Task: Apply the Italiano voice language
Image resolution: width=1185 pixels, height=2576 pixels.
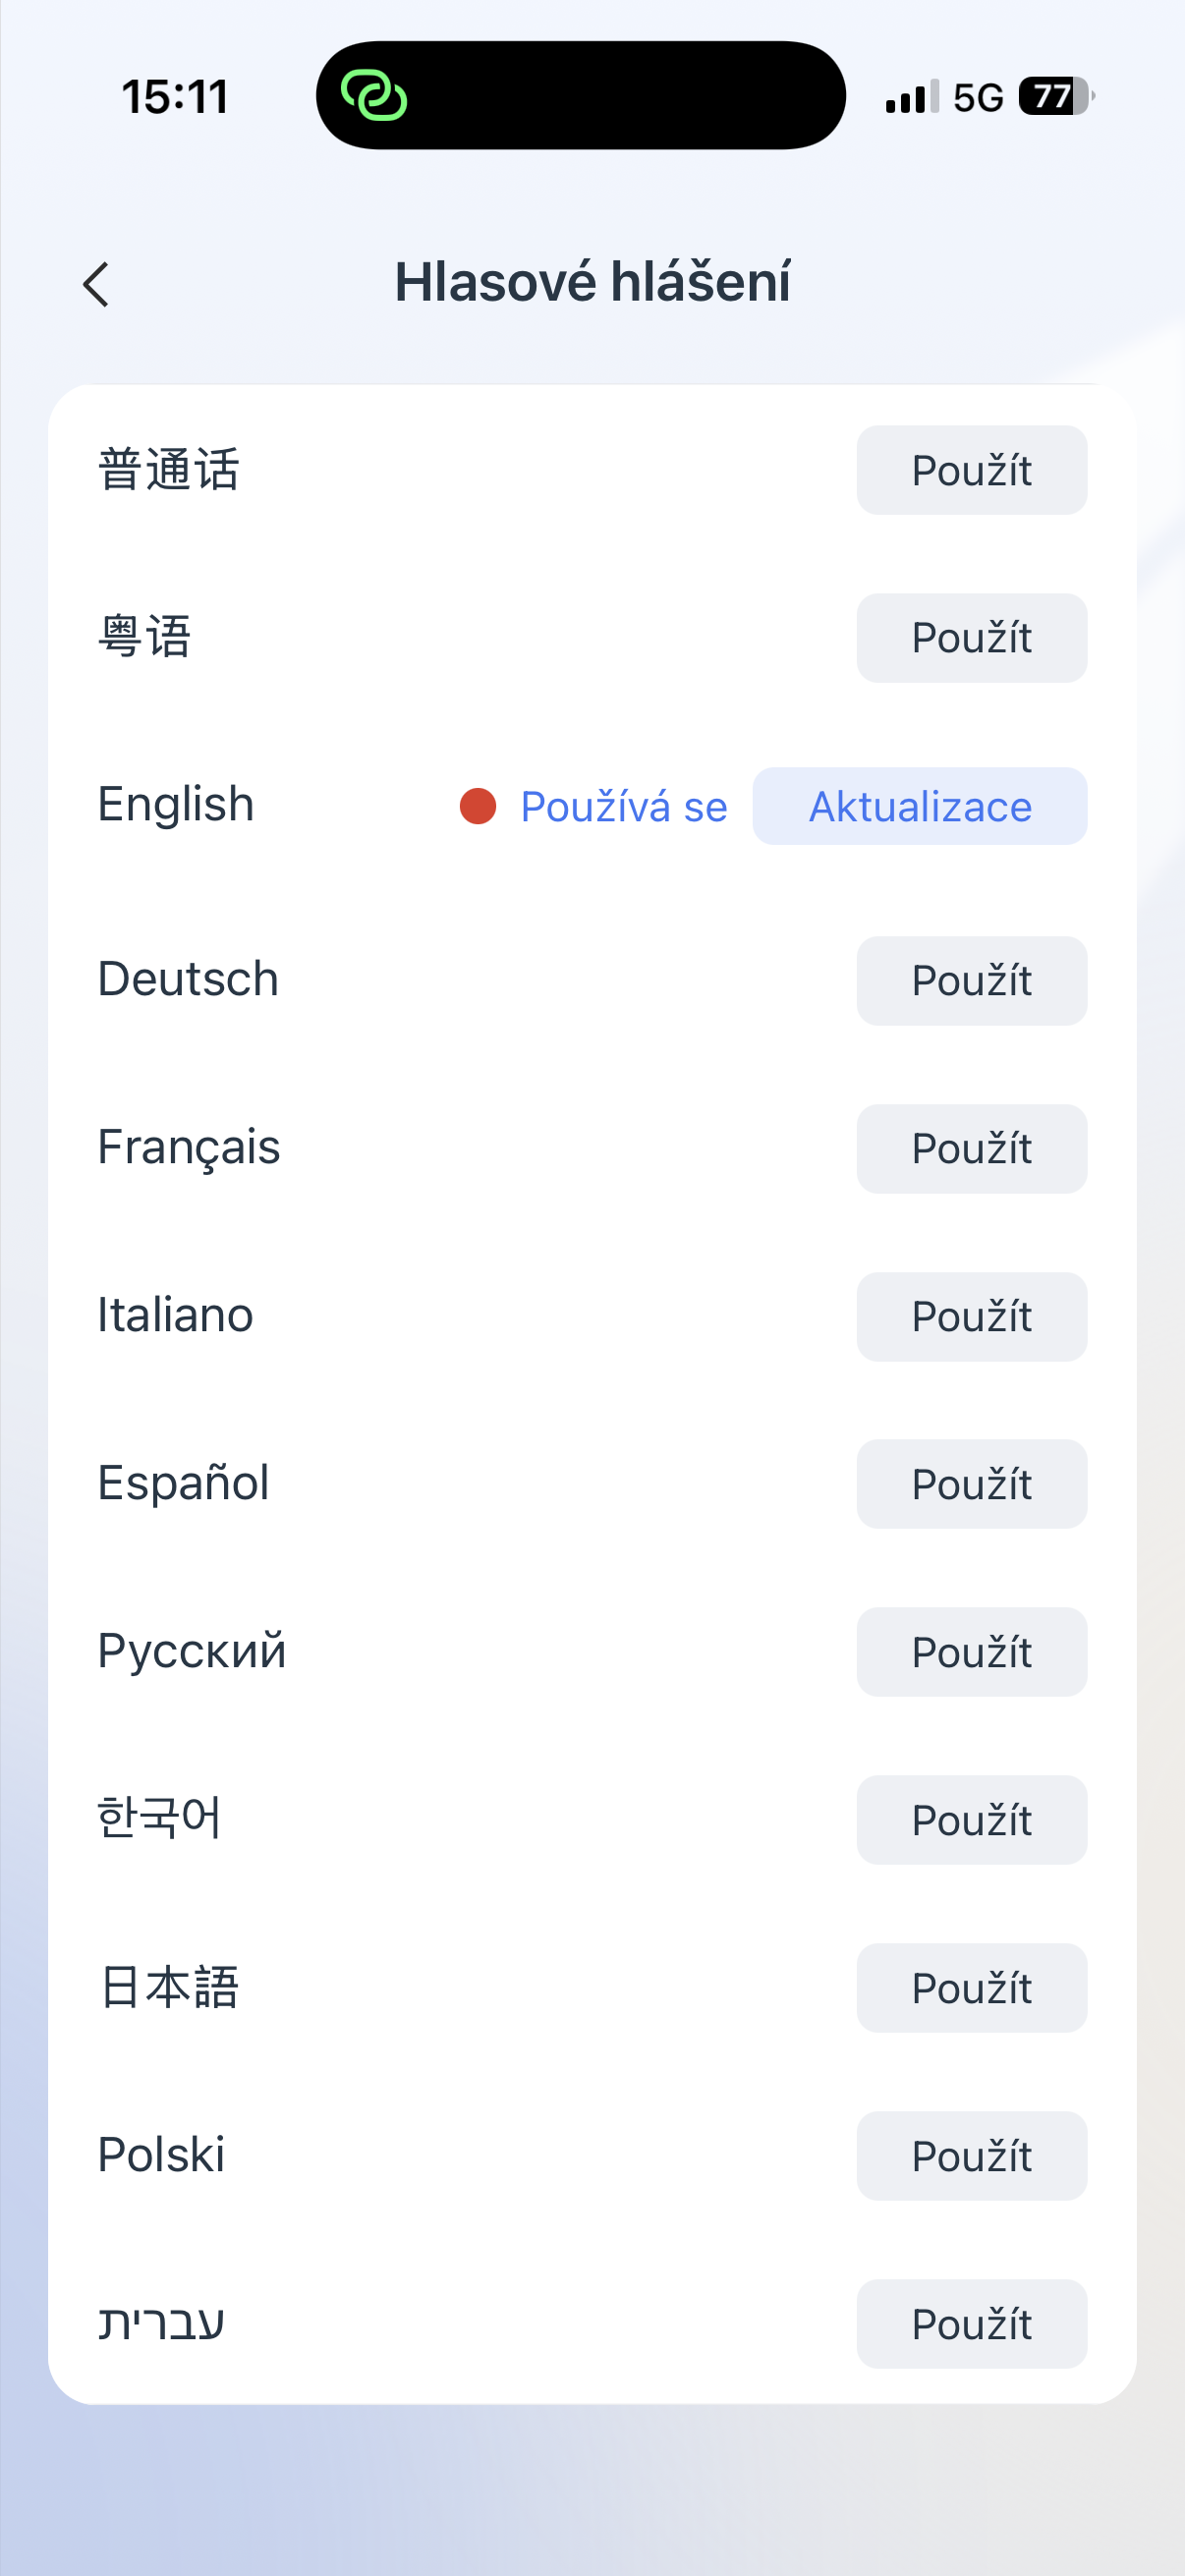Action: tap(971, 1316)
